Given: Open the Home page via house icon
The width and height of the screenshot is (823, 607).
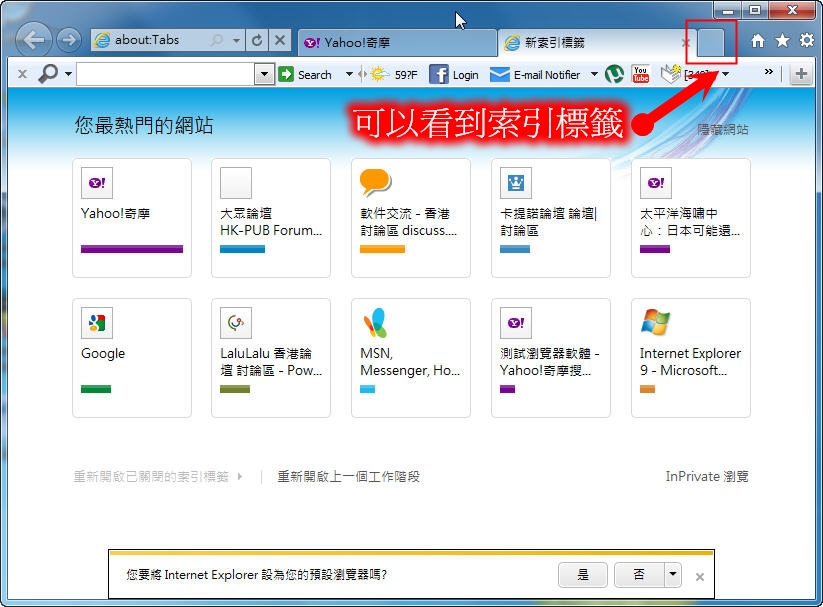Looking at the screenshot, I should coord(757,40).
